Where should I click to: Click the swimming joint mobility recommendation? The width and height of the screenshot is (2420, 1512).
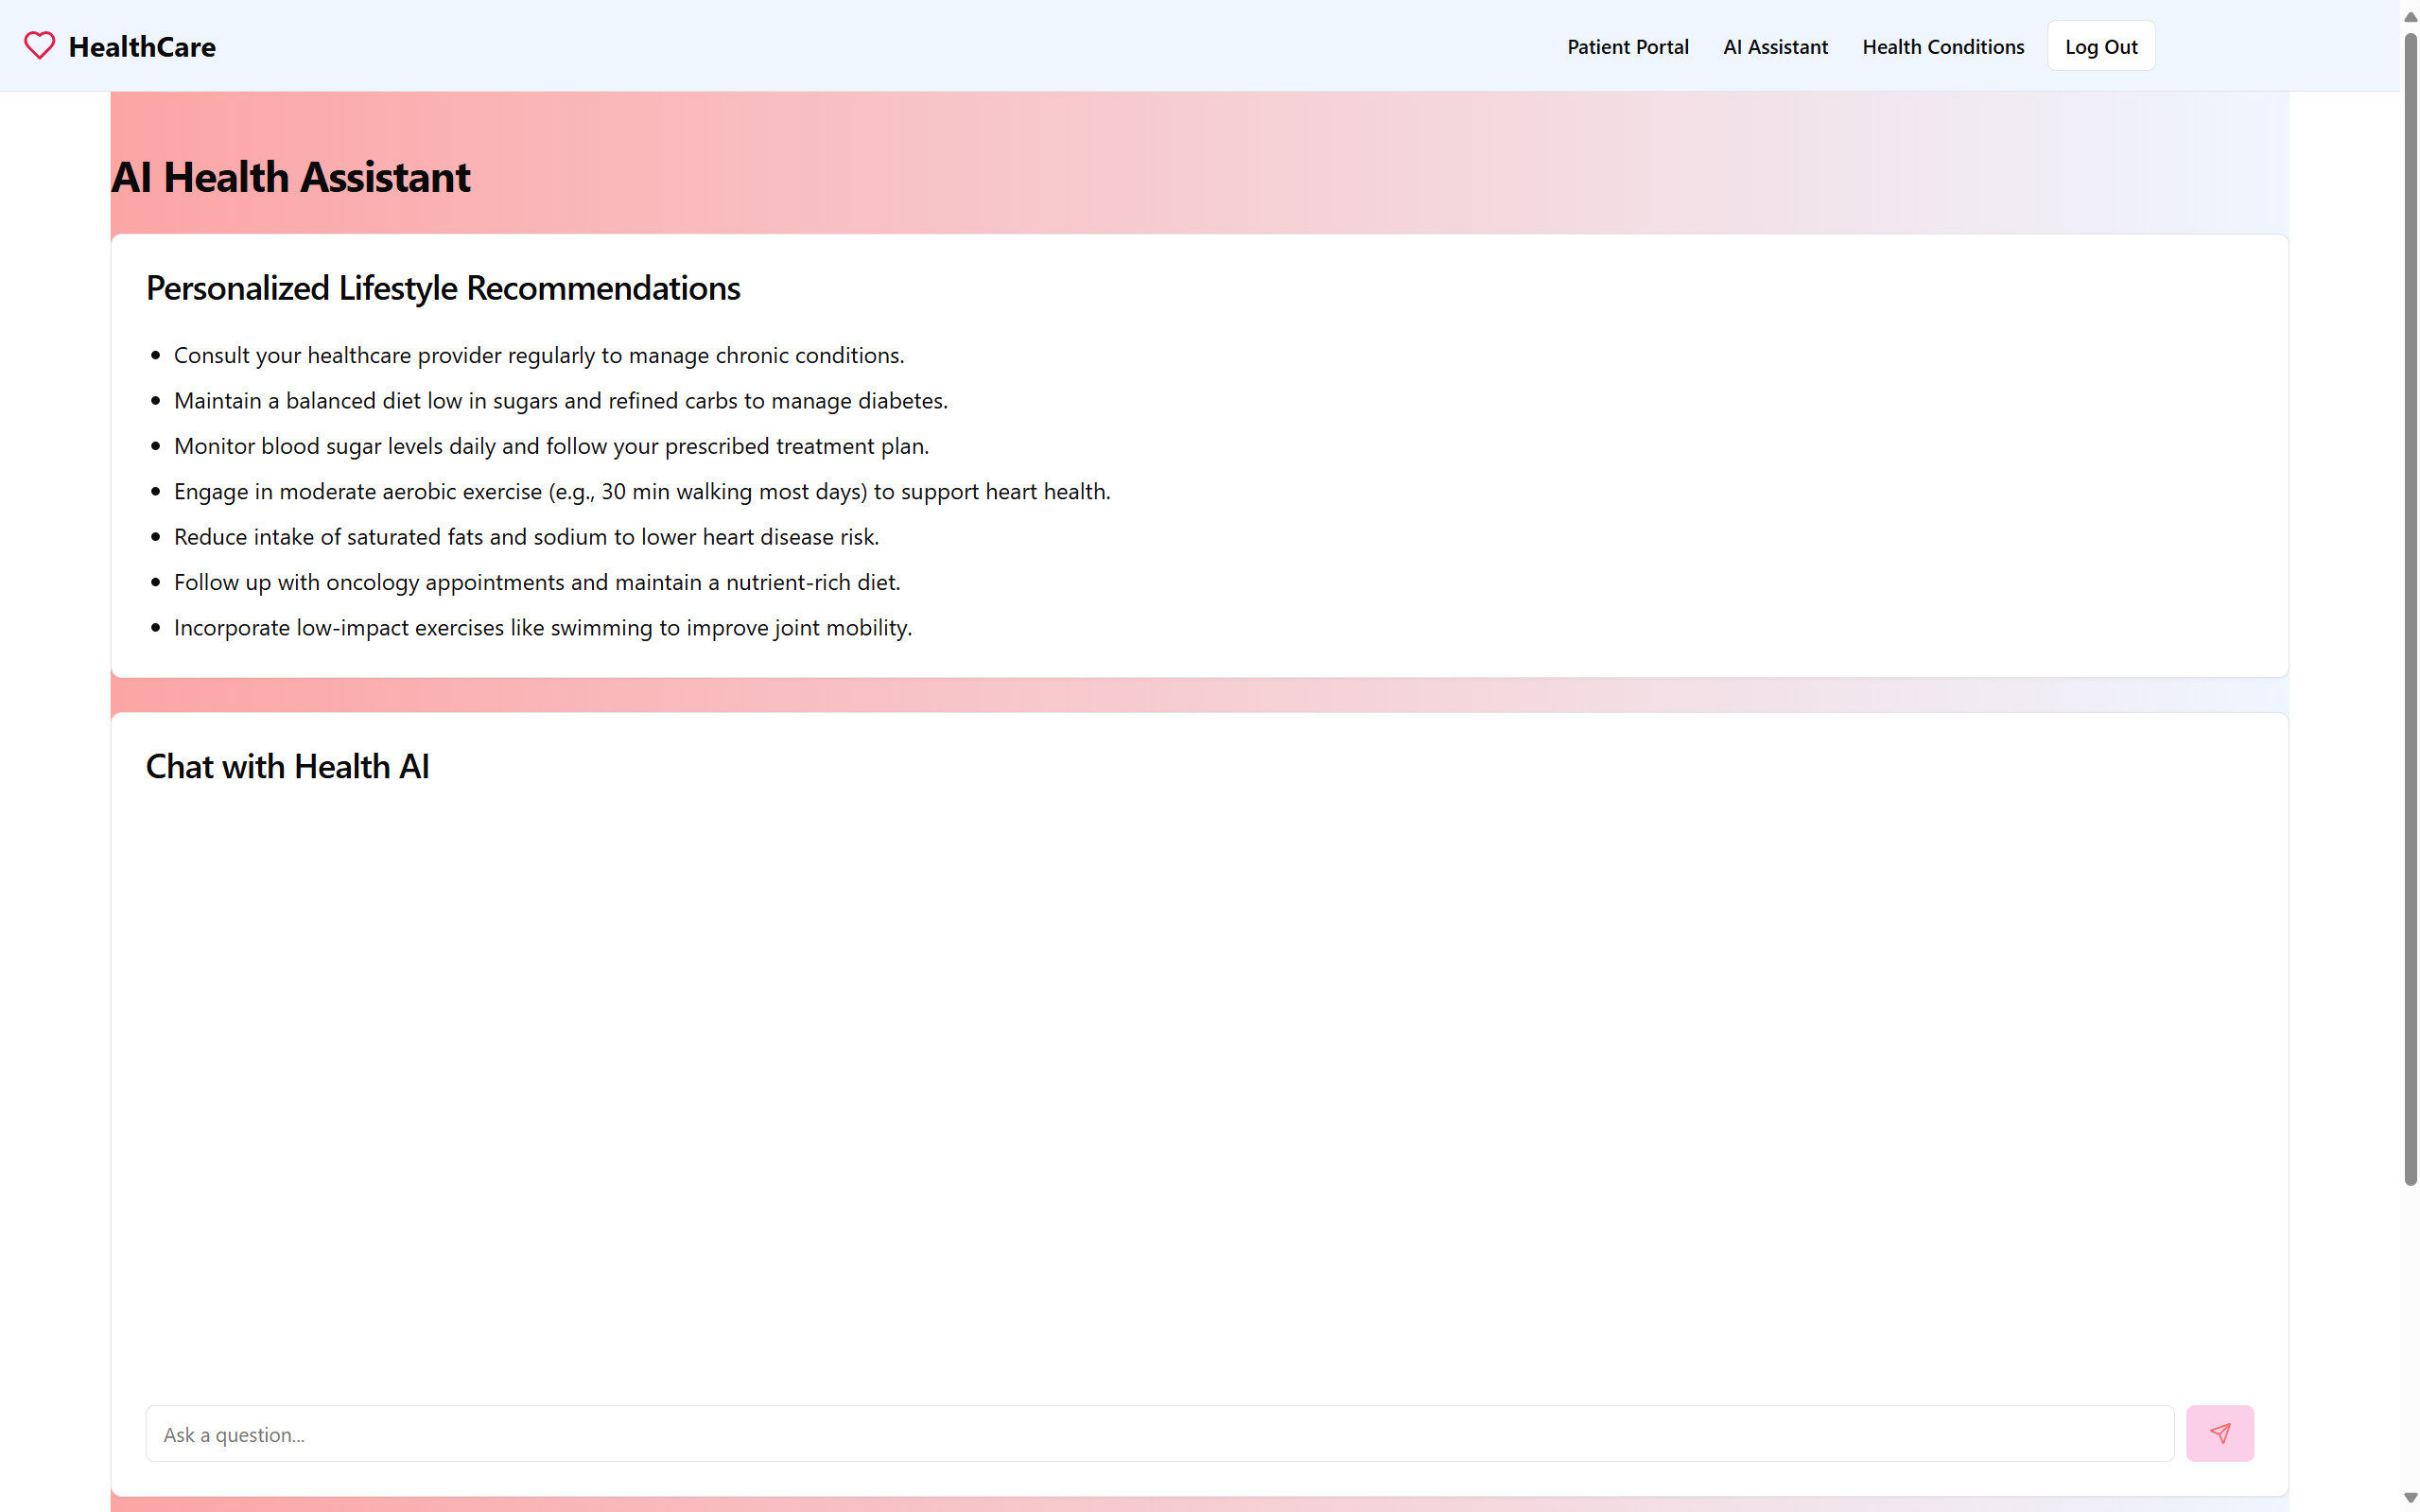point(542,628)
